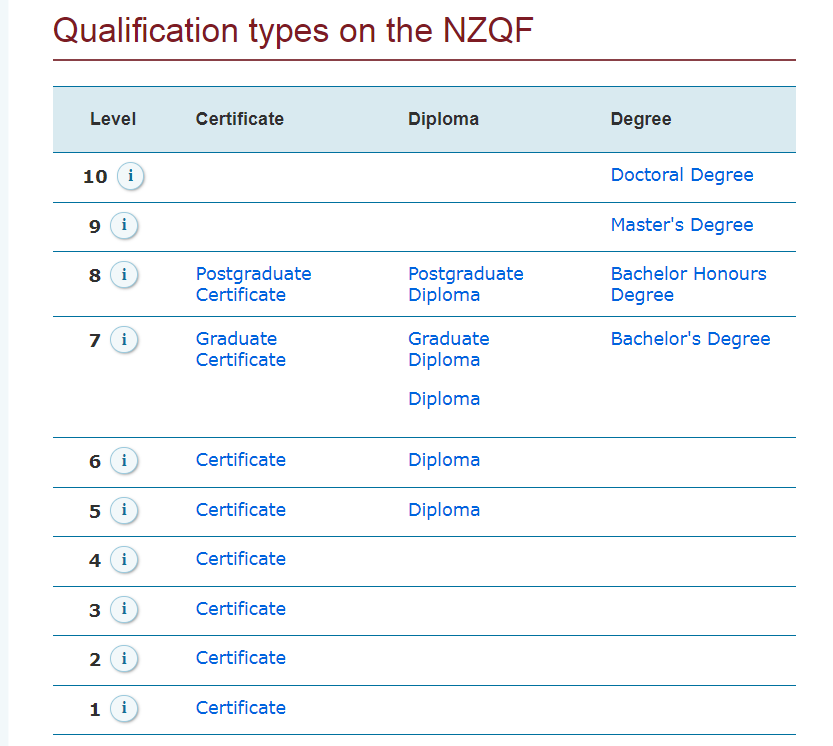The image size is (833, 746).
Task: Click the Postgraduate Diploma link
Action: click(x=466, y=284)
